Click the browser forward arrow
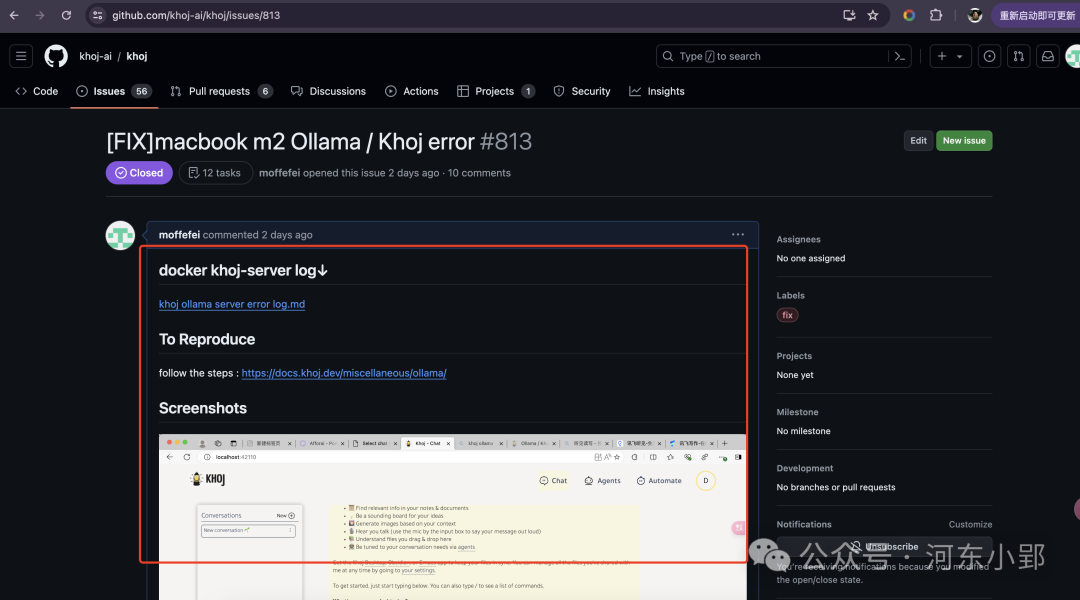The width and height of the screenshot is (1080, 600). click(40, 15)
